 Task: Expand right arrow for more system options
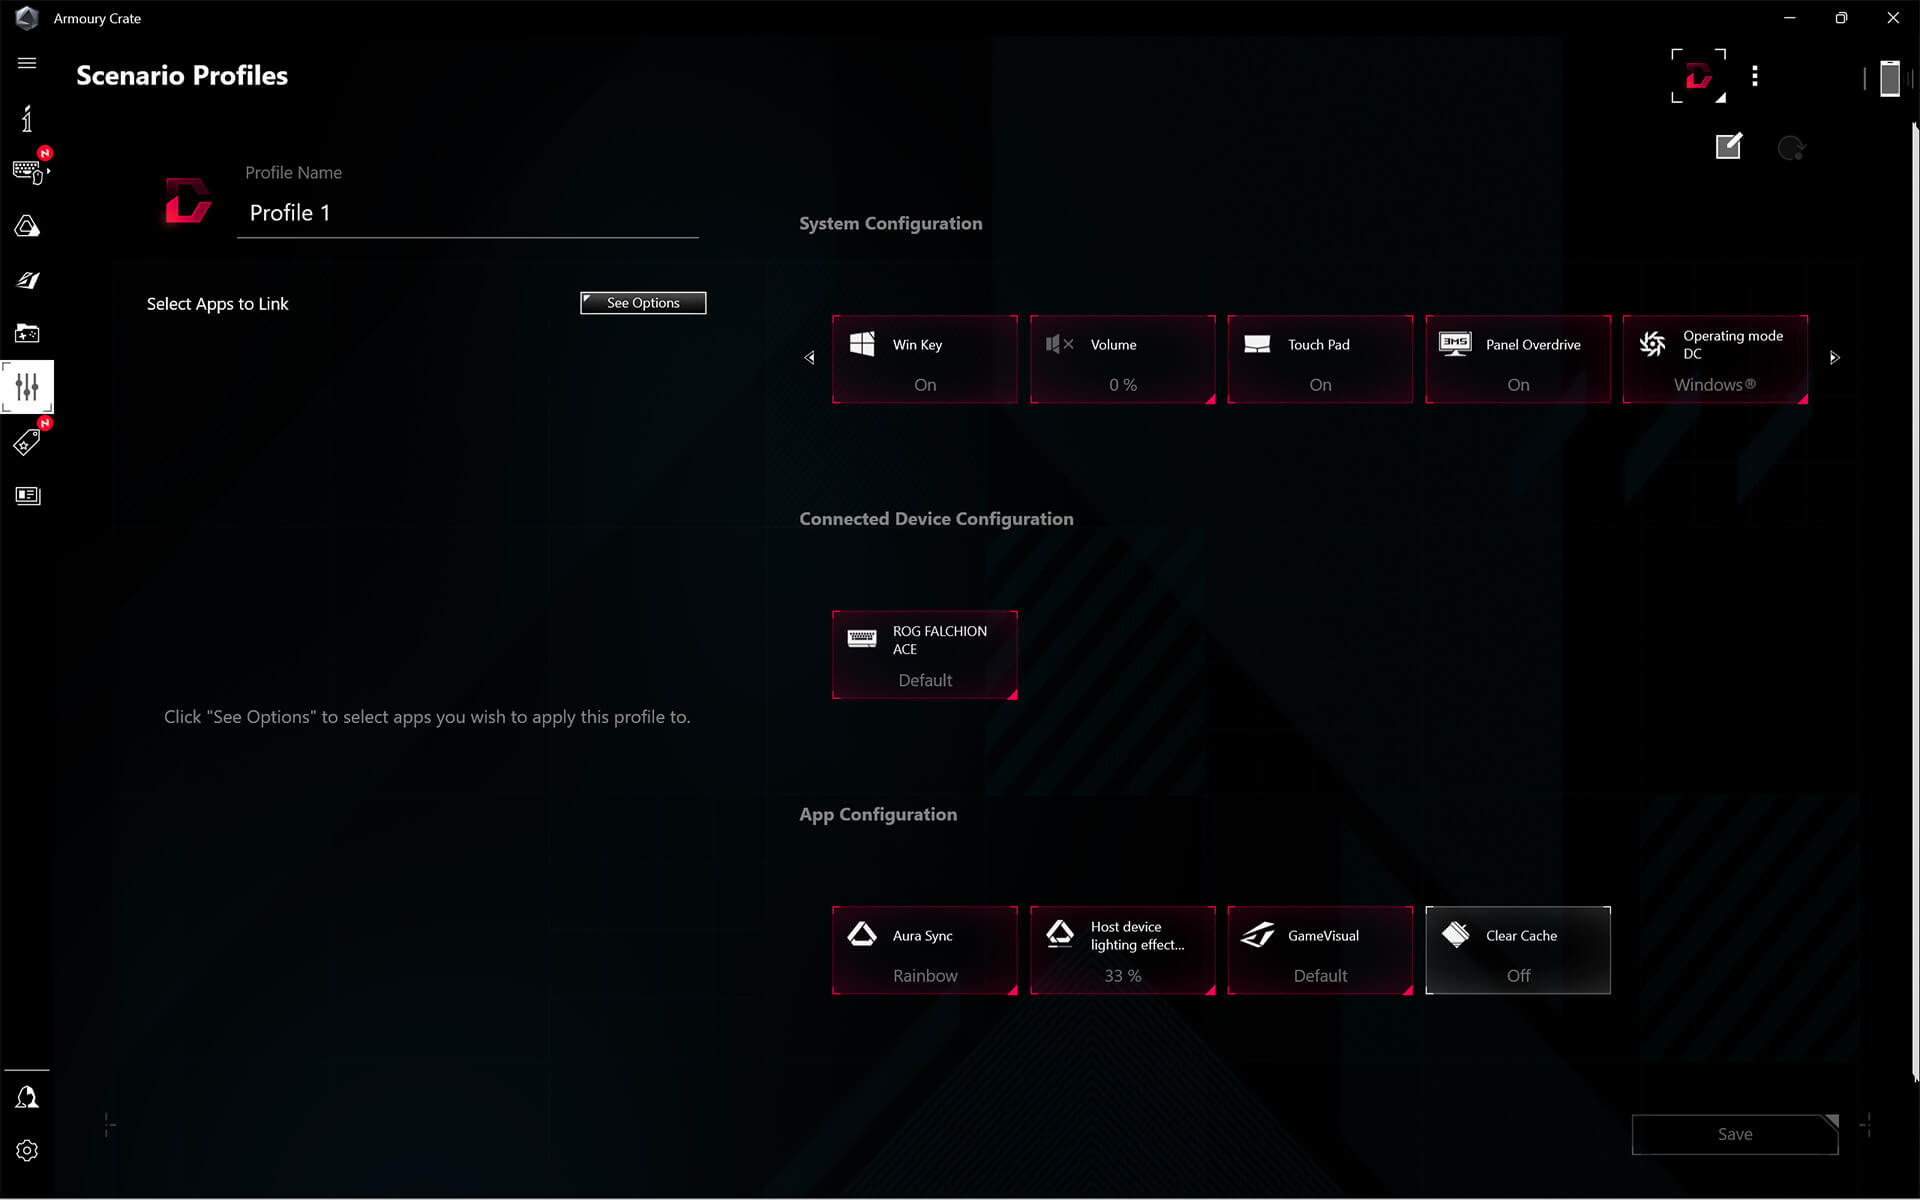1834,358
